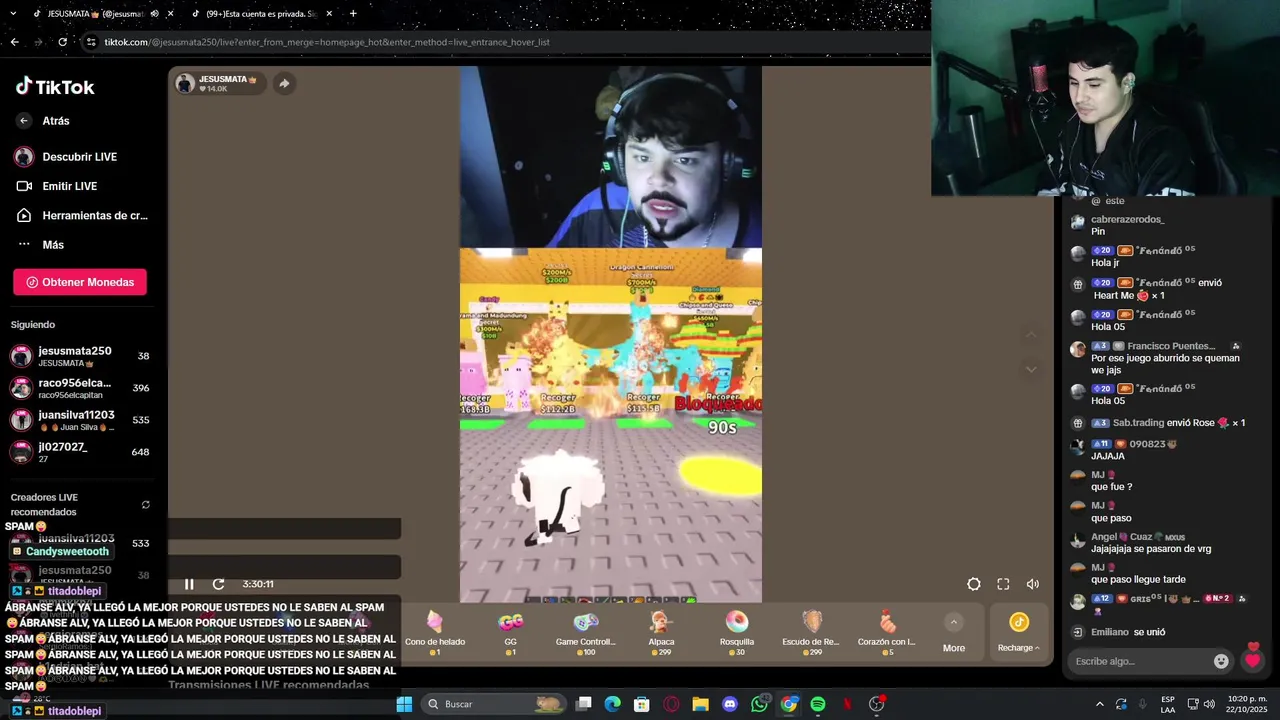Open Spotify from the taskbar

[x=818, y=704]
